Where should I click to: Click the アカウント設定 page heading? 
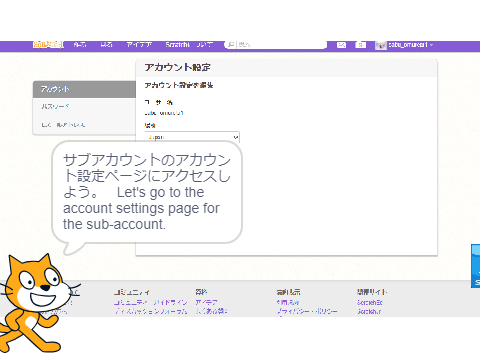tap(177, 67)
